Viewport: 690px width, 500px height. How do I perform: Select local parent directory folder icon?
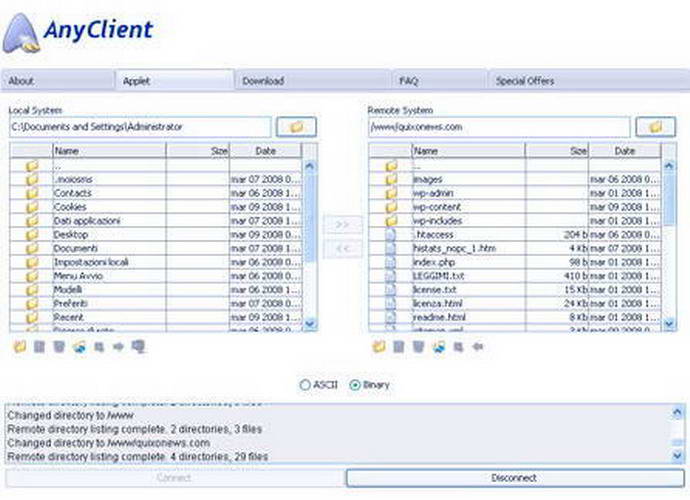click(32, 166)
